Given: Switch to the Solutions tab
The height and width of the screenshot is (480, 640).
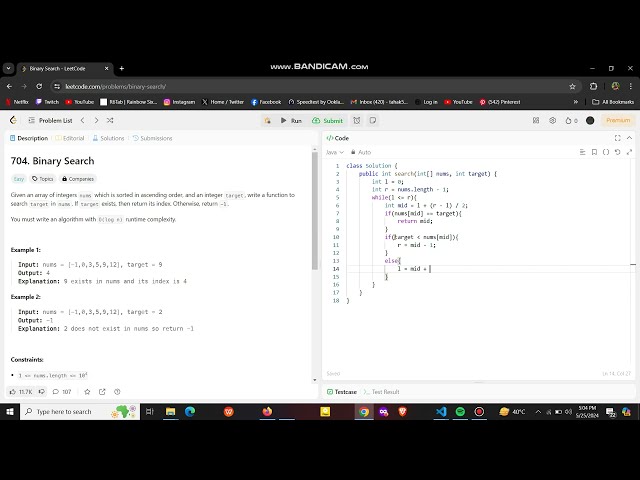Looking at the screenshot, I should (x=108, y=138).
